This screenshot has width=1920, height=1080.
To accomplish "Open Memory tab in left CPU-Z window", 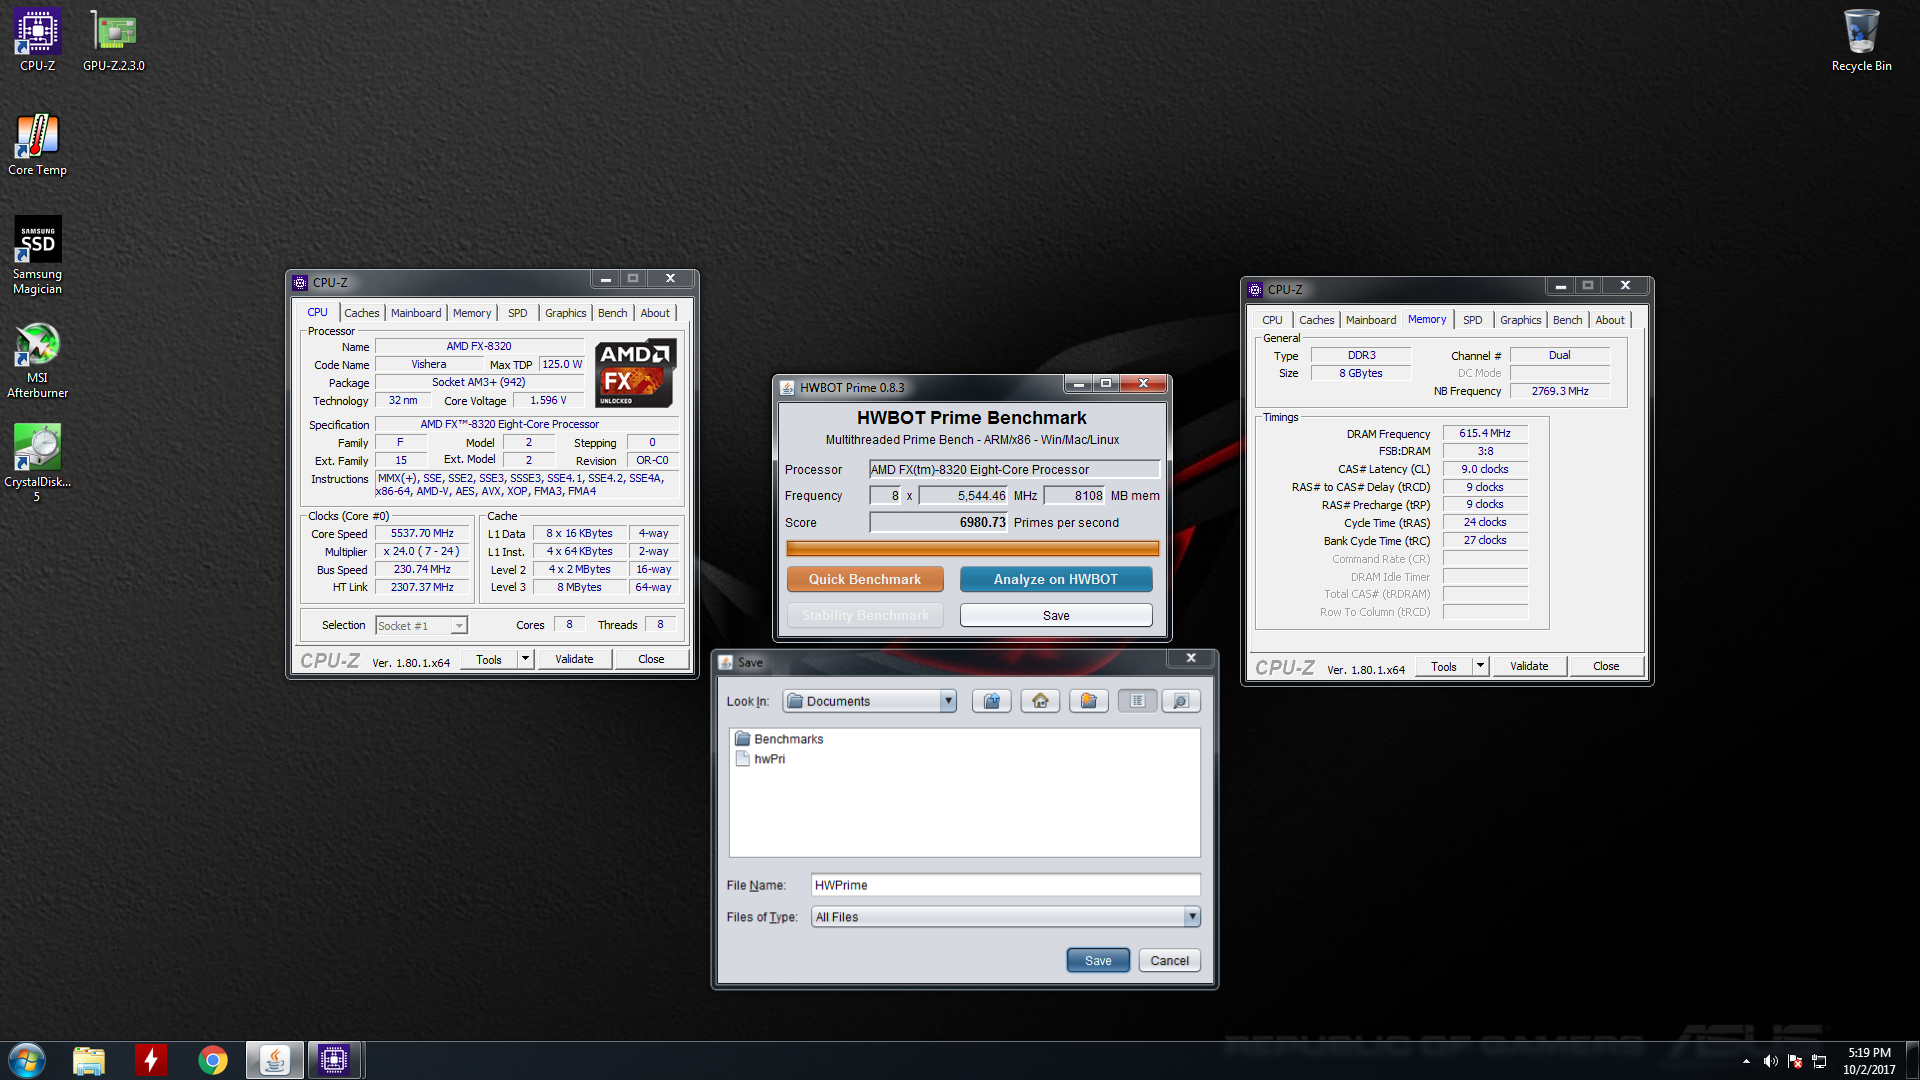I will pyautogui.click(x=472, y=313).
